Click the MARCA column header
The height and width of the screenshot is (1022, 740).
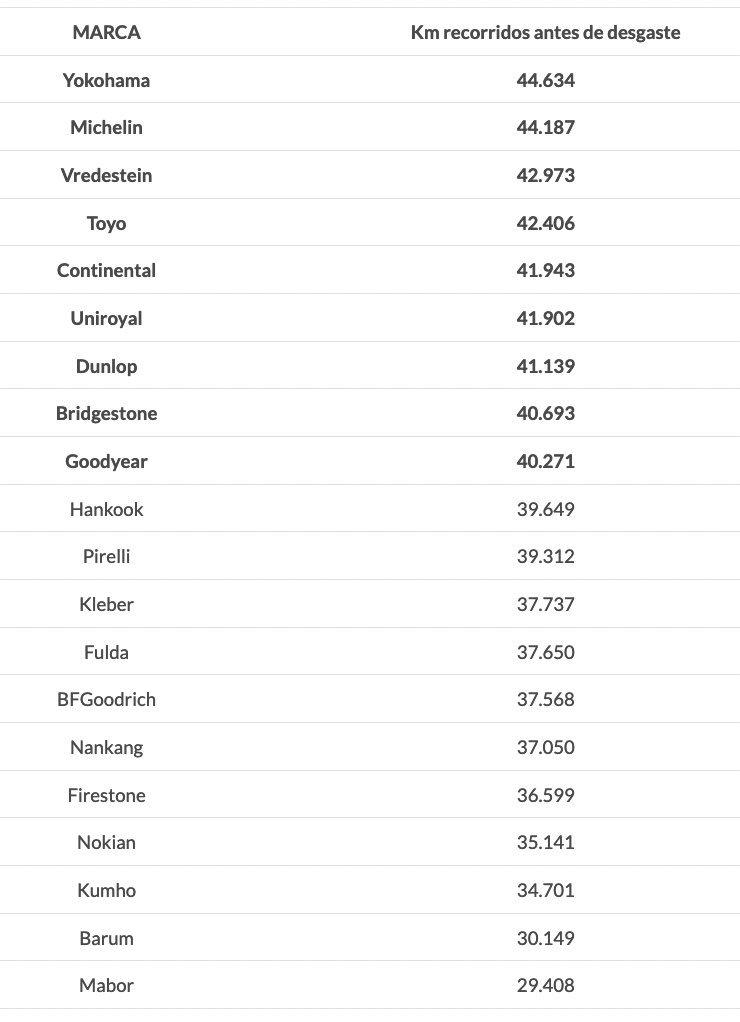(106, 32)
